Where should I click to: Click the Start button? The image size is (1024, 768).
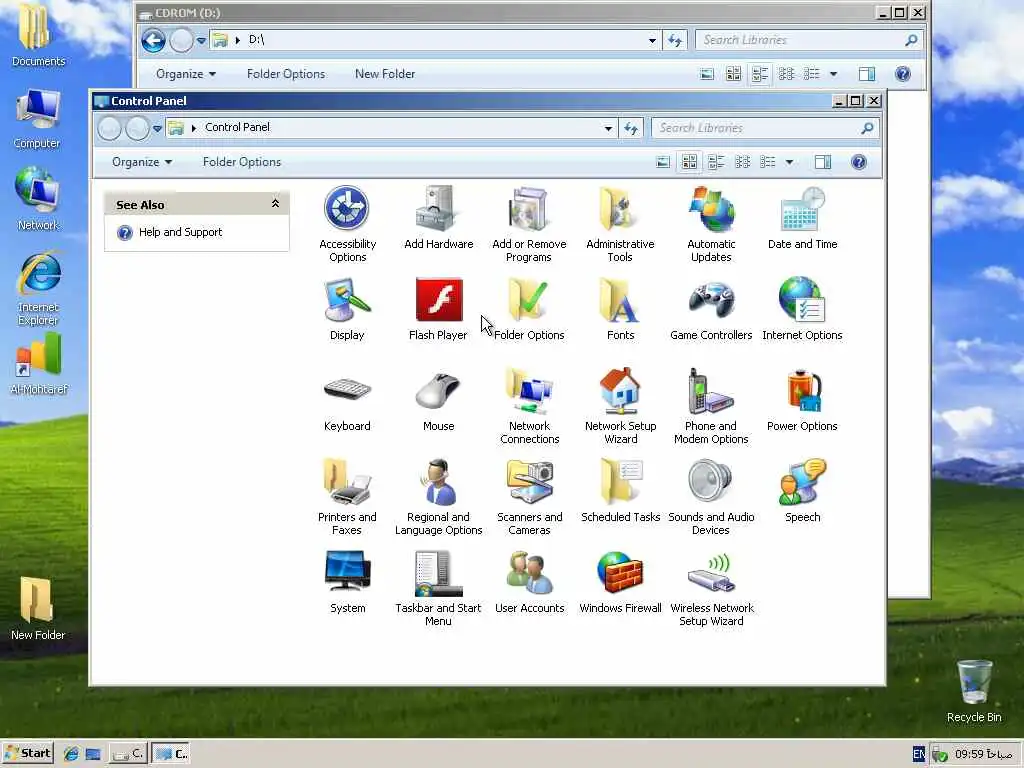point(27,754)
